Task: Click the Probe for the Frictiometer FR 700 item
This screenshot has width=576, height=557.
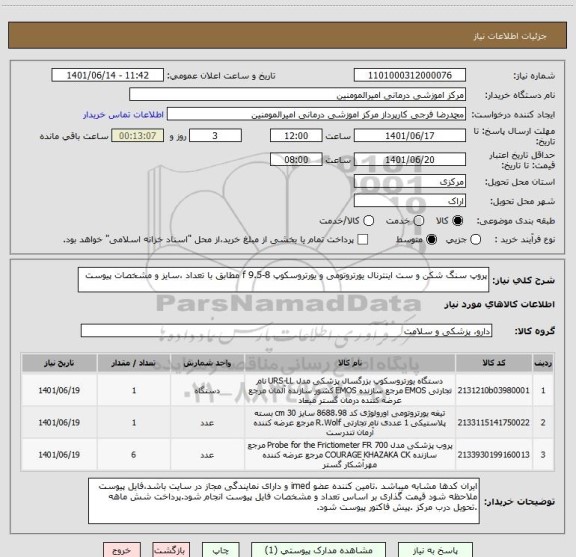Action: pyautogui.click(x=350, y=454)
